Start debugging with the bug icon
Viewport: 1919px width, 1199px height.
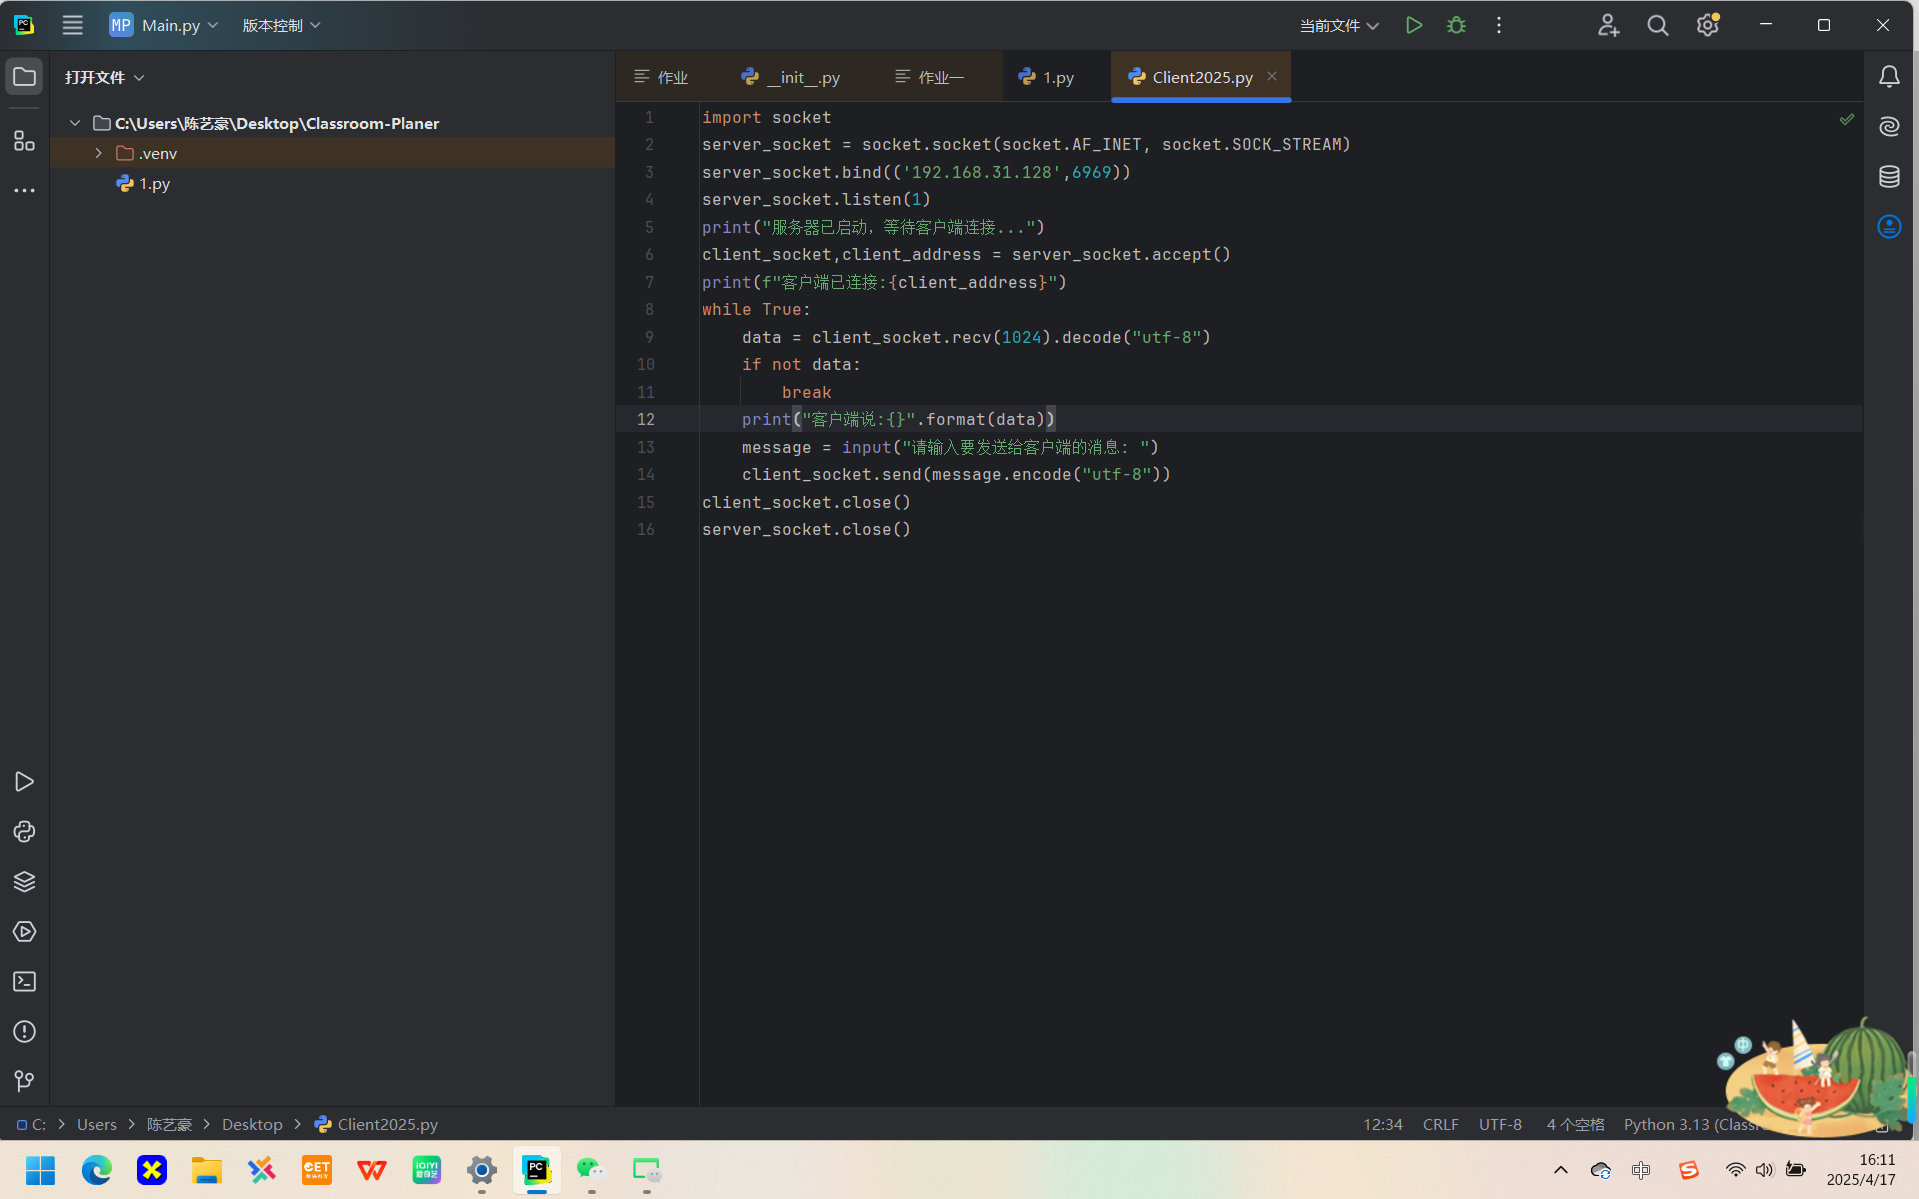point(1456,25)
